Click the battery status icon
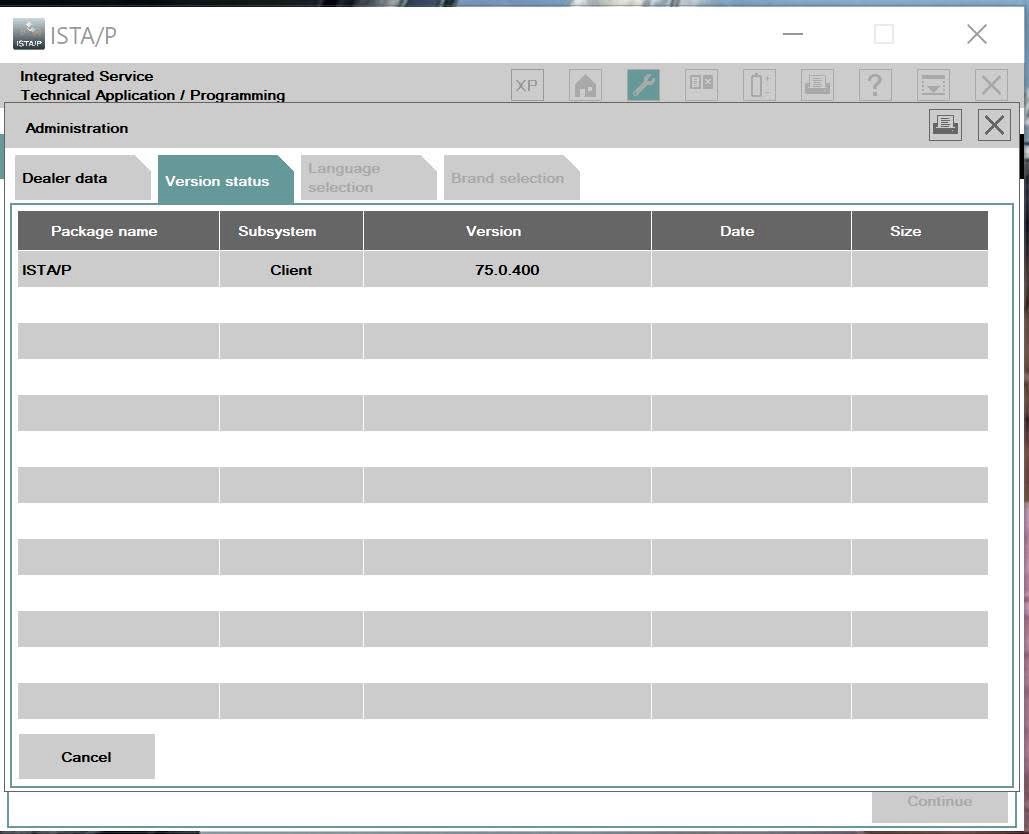 [759, 85]
